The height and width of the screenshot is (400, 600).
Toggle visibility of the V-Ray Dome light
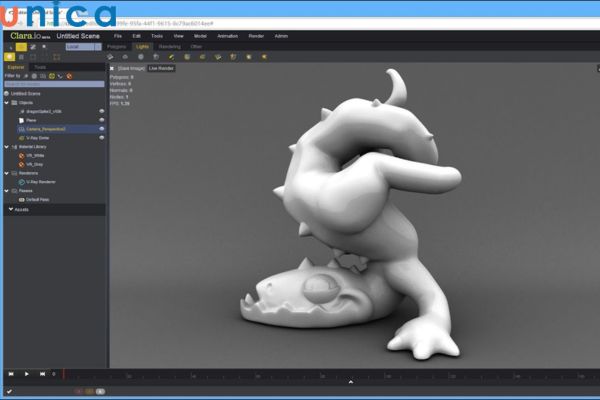101,138
